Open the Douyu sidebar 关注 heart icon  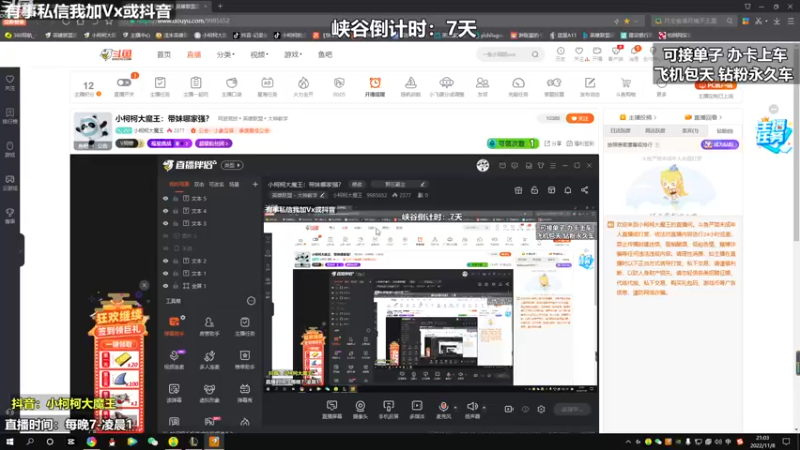coord(10,83)
